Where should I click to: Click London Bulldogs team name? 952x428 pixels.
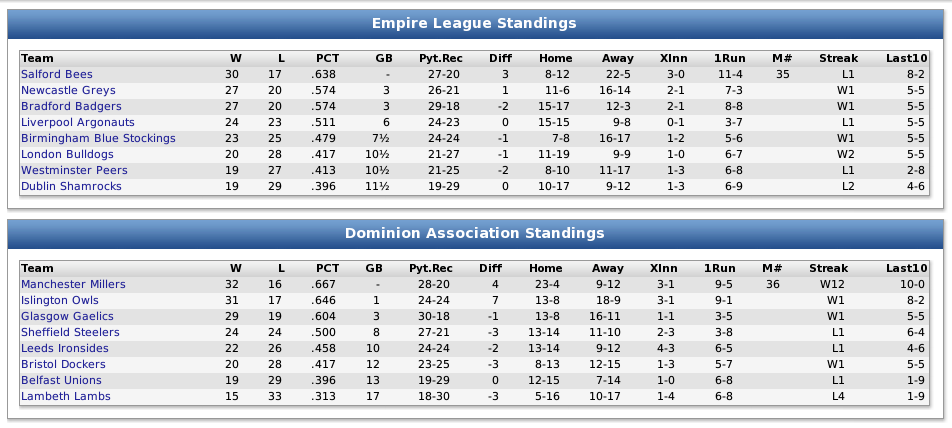click(x=67, y=154)
